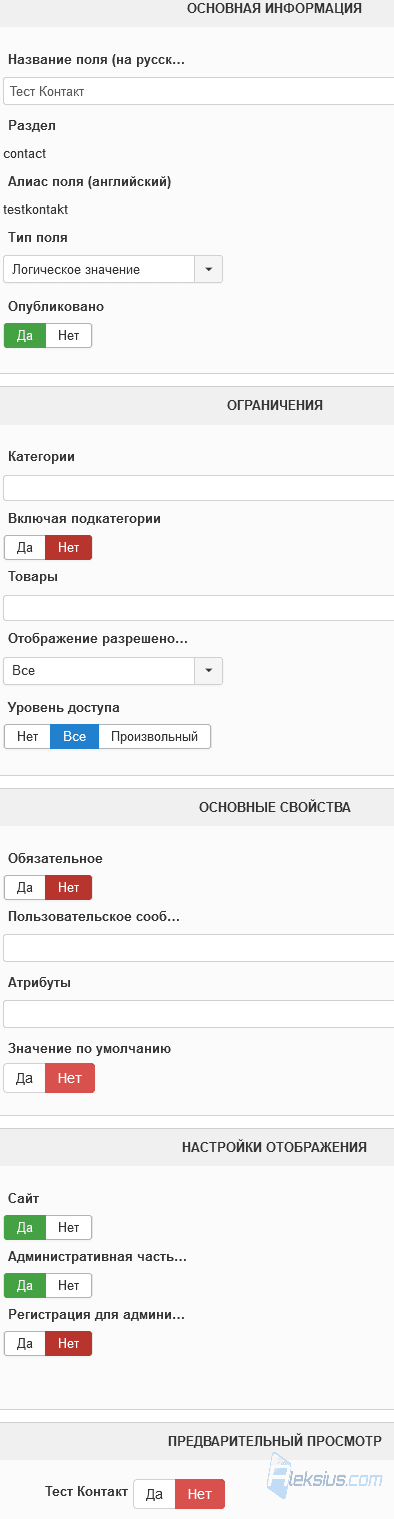Select 'Логическое значение' combo box field
This screenshot has width=394, height=1519.
[x=99, y=269]
